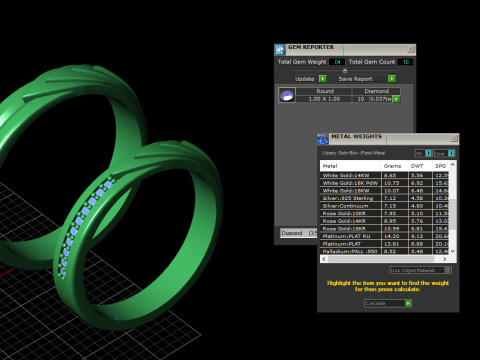Image resolution: width=480 pixels, height=360 pixels.
Task: Select the Rose Gold:14KR row
Action: coord(385,221)
